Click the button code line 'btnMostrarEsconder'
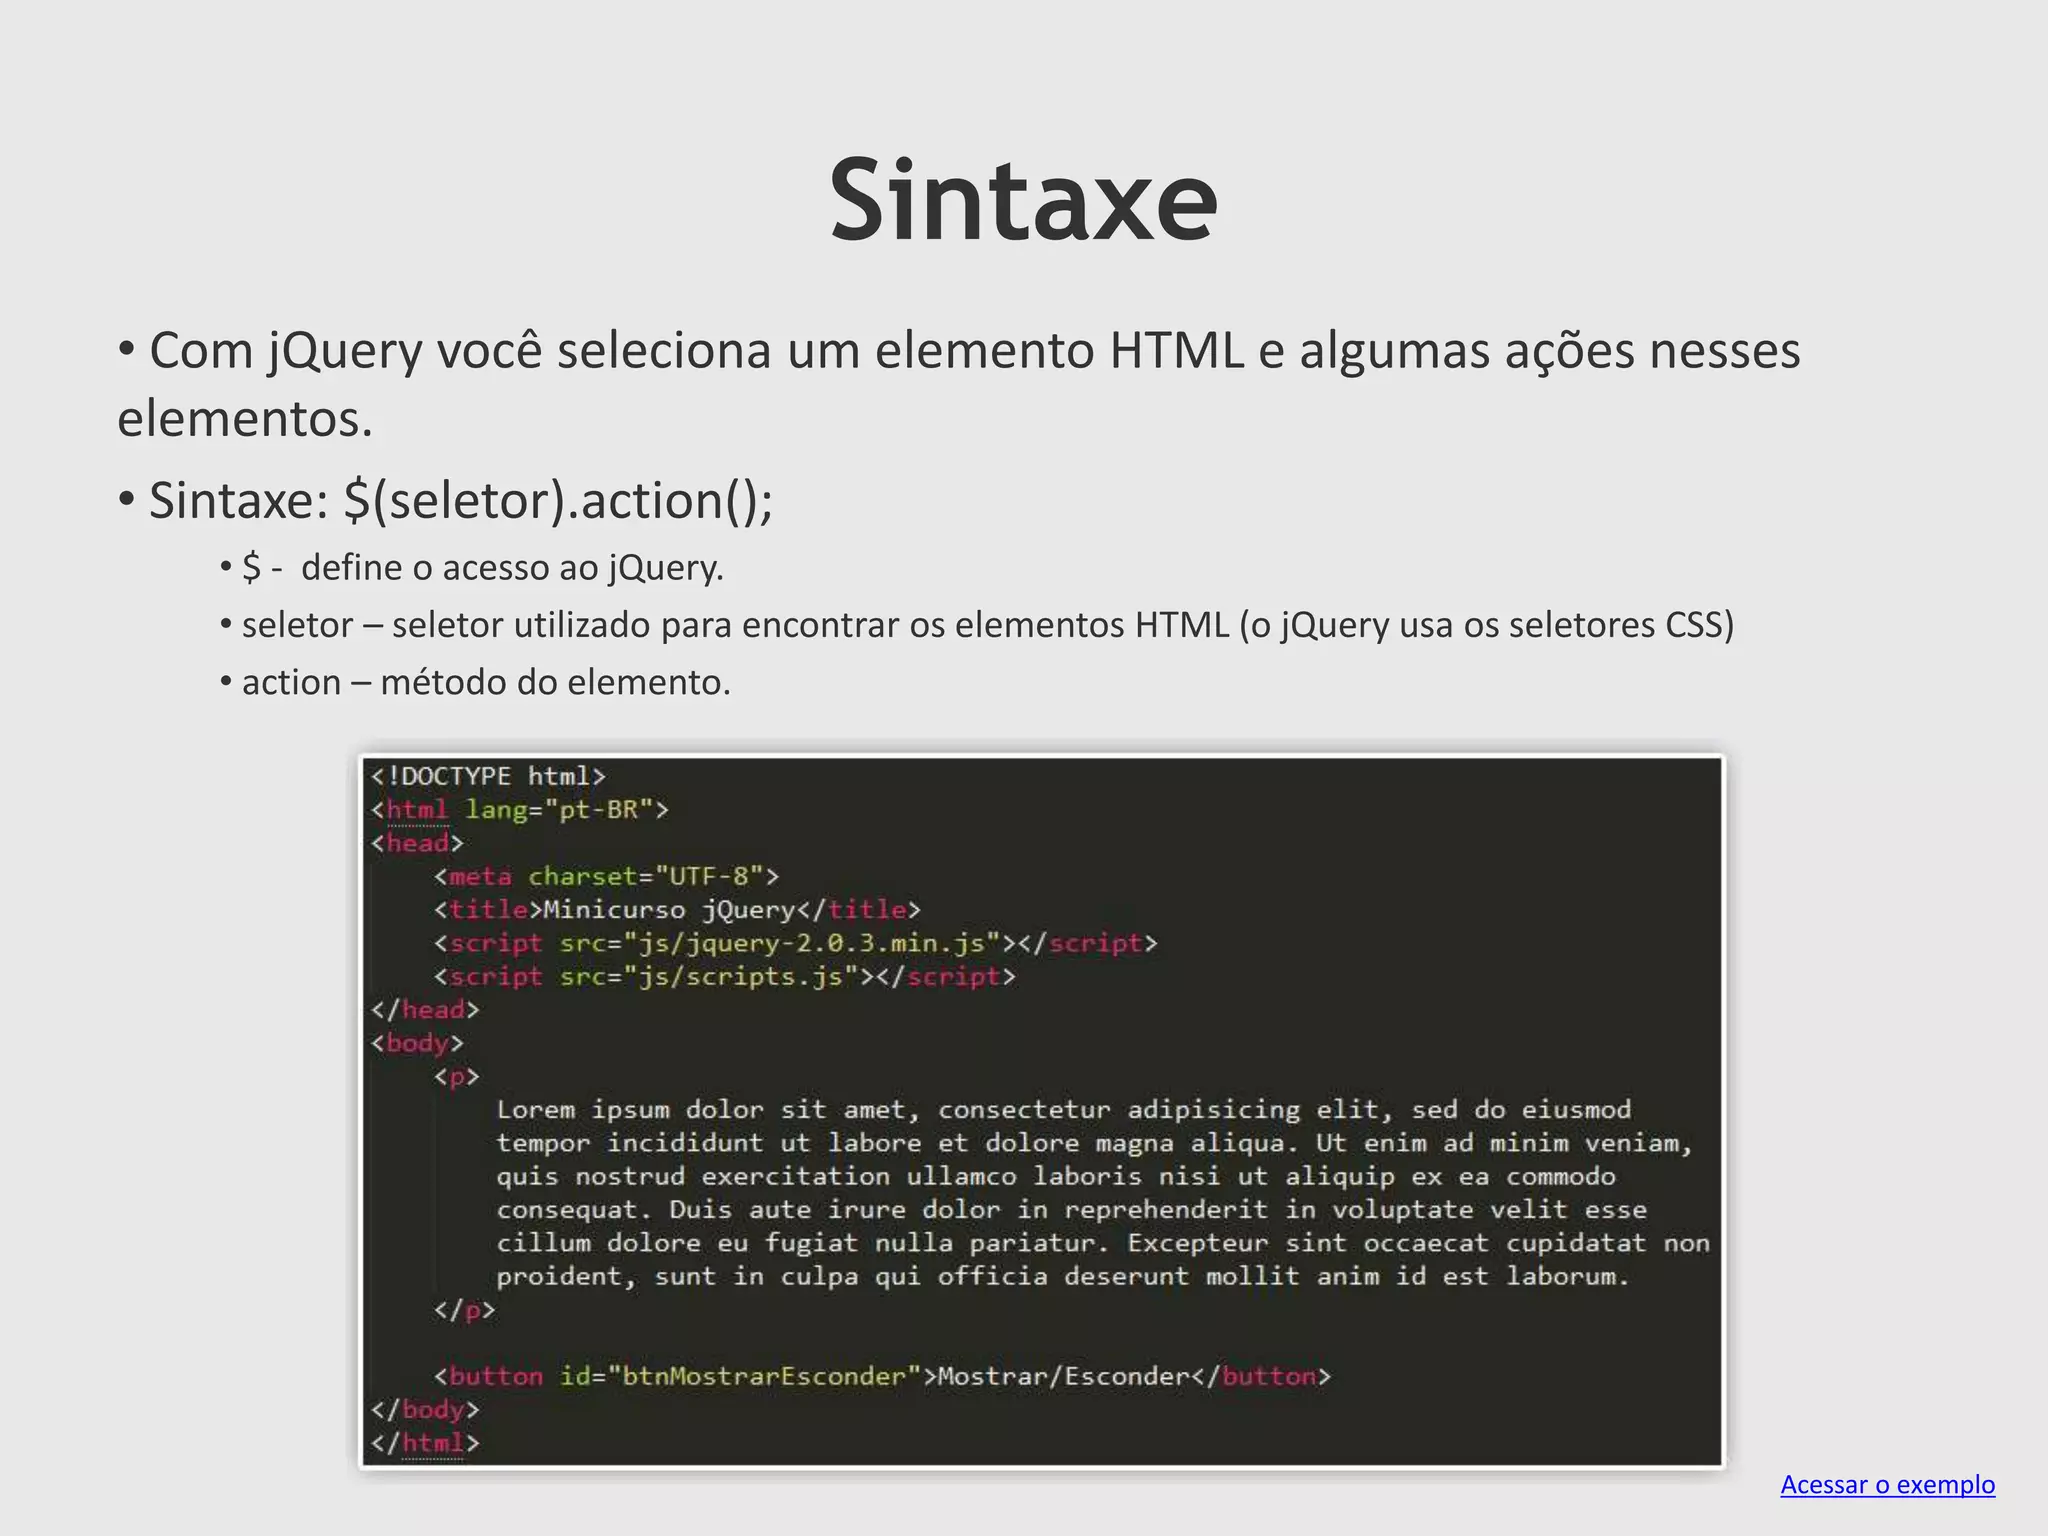Image resolution: width=2048 pixels, height=1536 pixels. coord(882,1377)
